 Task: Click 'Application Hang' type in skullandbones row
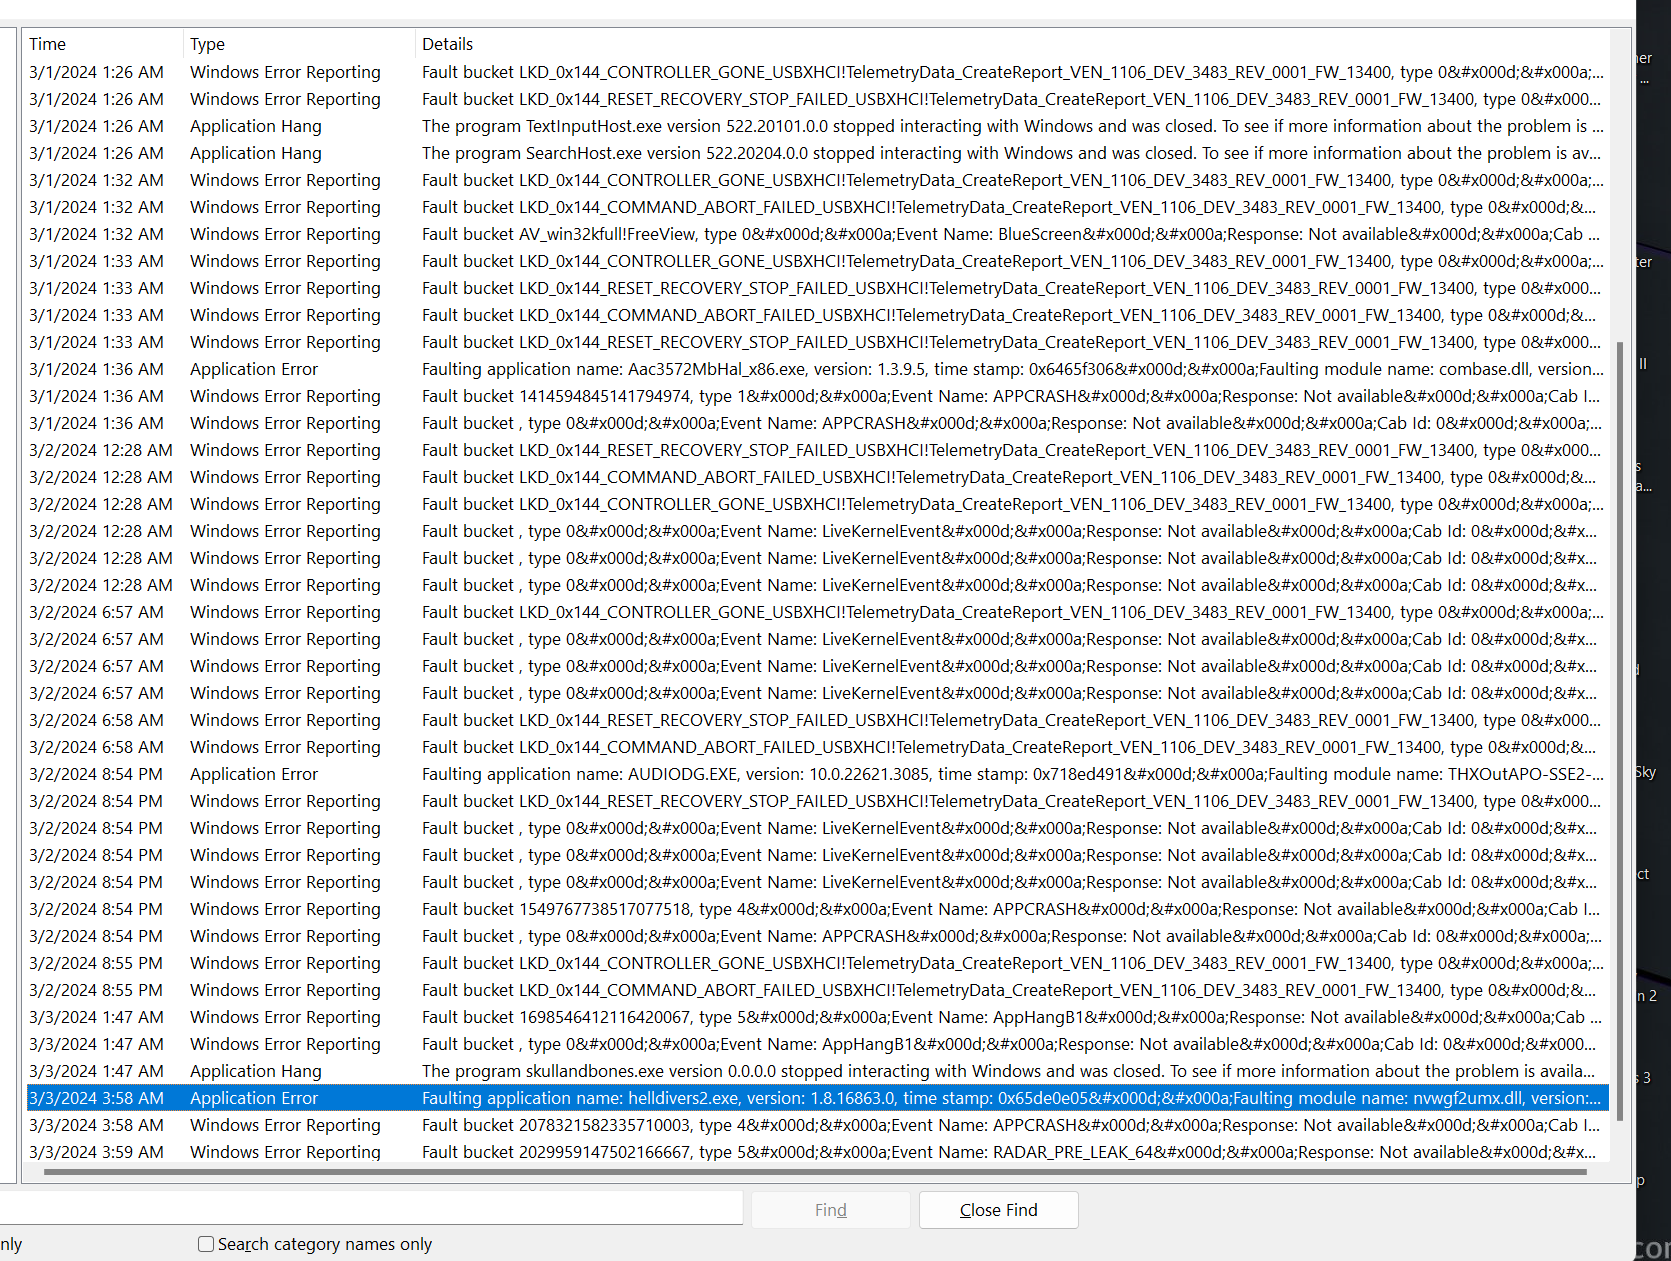(x=256, y=1071)
